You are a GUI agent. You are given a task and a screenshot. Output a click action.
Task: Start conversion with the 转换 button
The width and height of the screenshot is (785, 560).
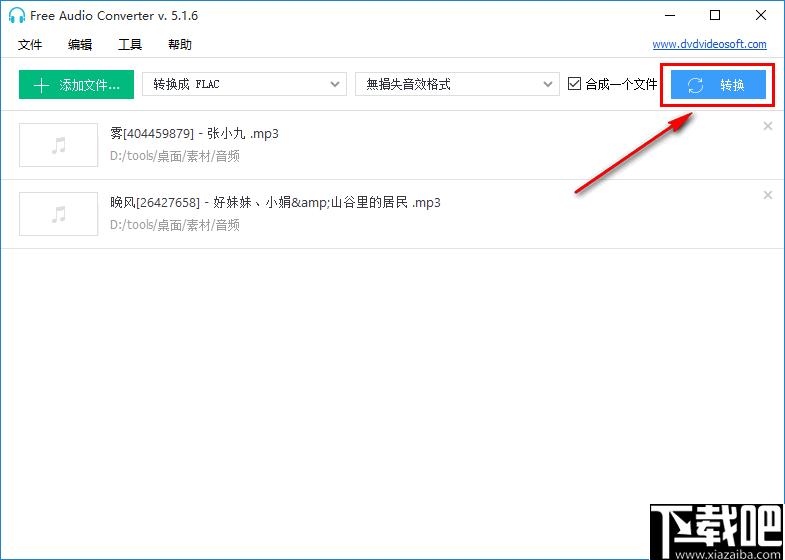718,85
